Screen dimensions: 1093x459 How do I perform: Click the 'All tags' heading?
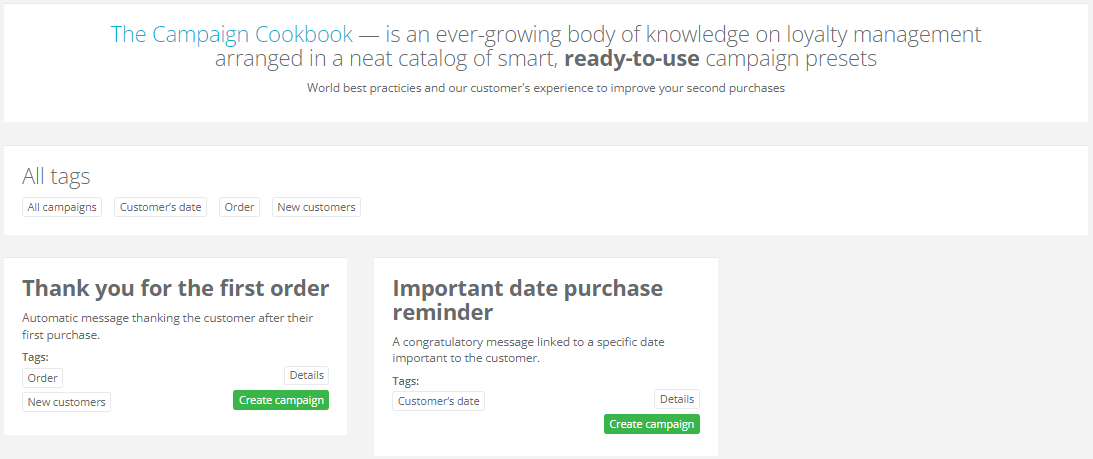pos(56,177)
